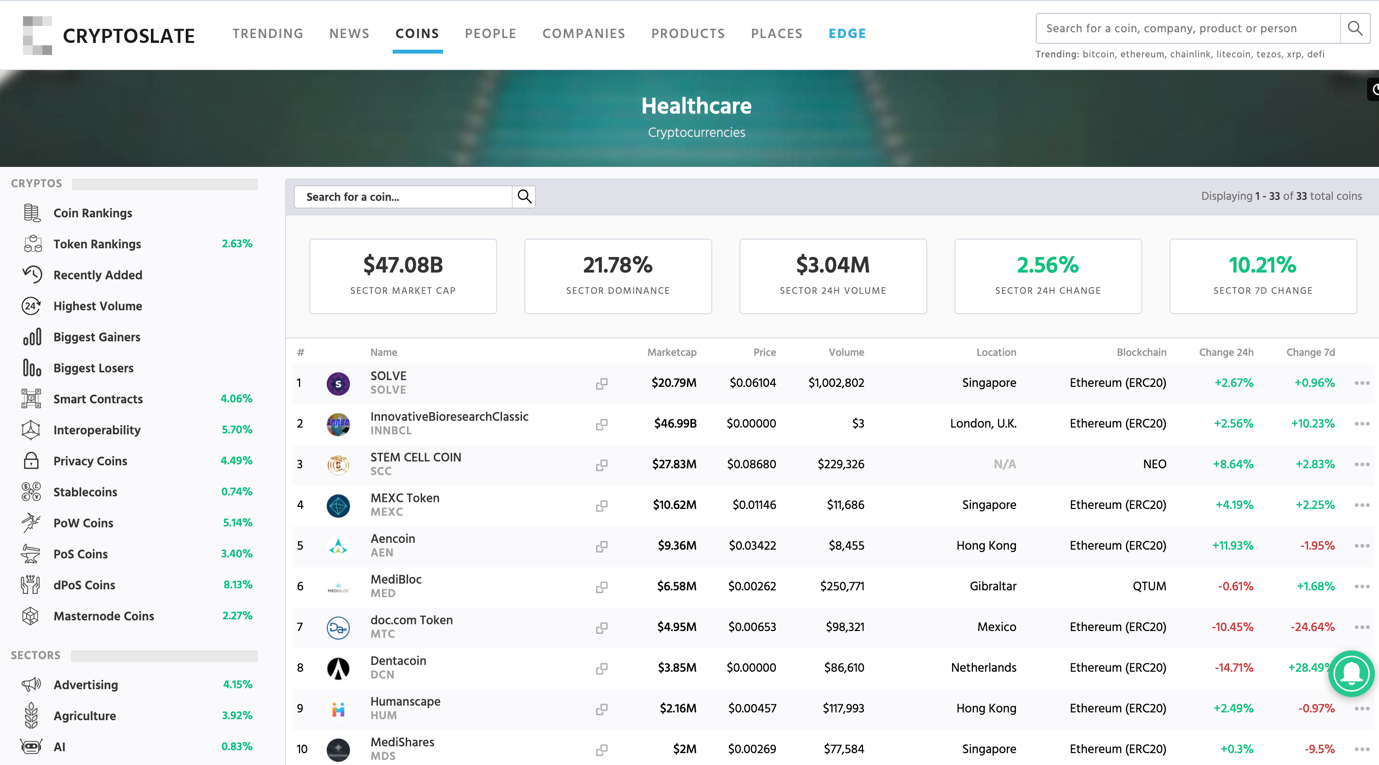Viewport: 1379px width, 765px height.
Task: Click the header search magnifier icon
Action: tap(1355, 28)
